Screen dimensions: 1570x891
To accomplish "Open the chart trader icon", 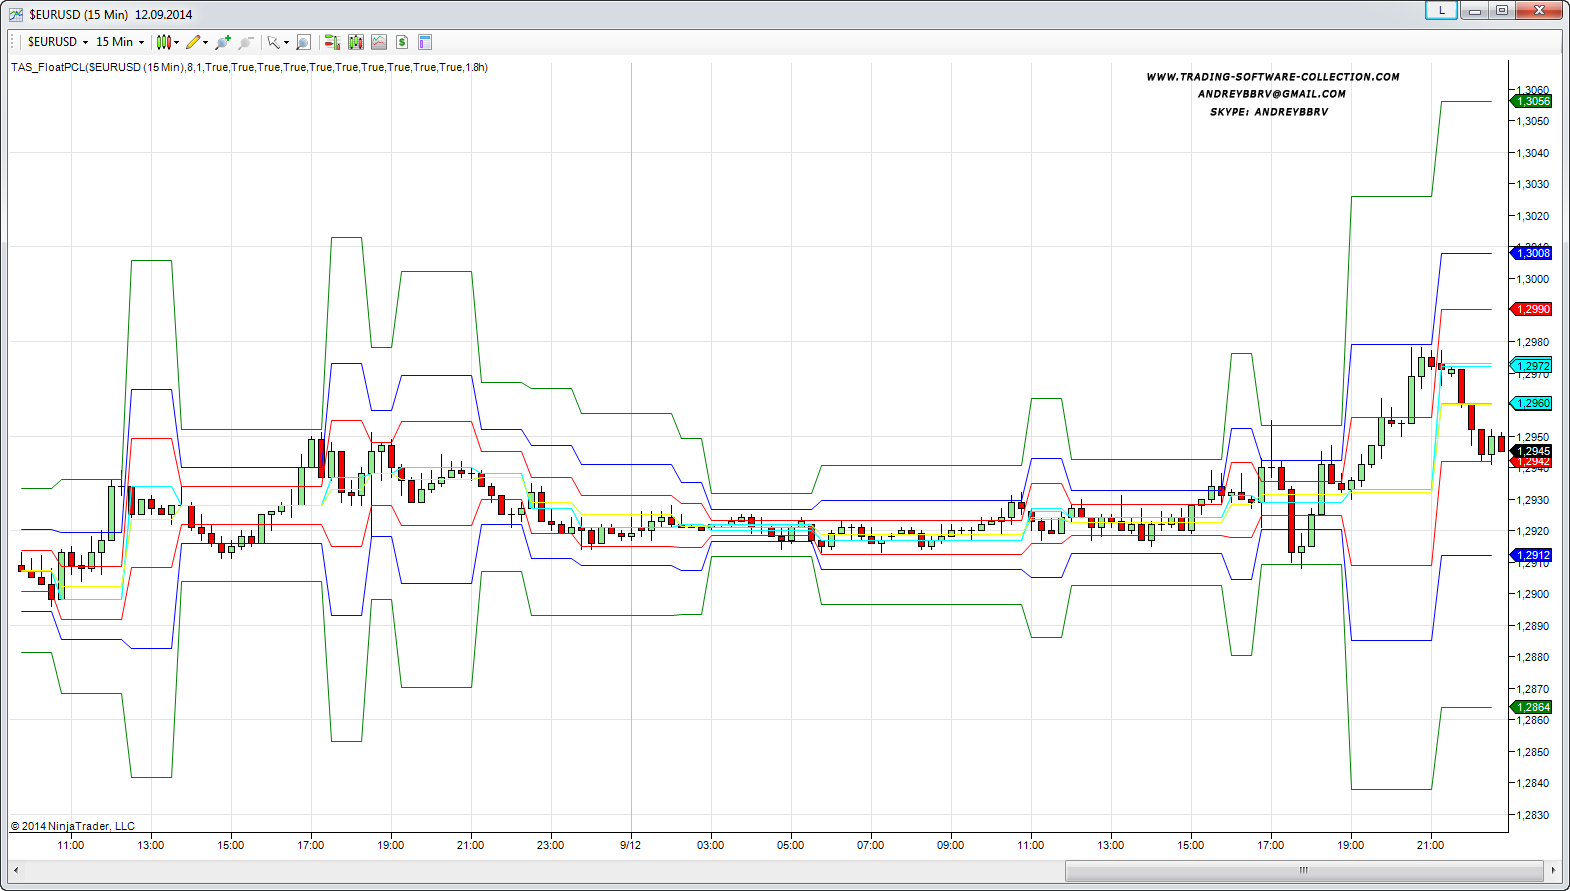I will point(332,42).
